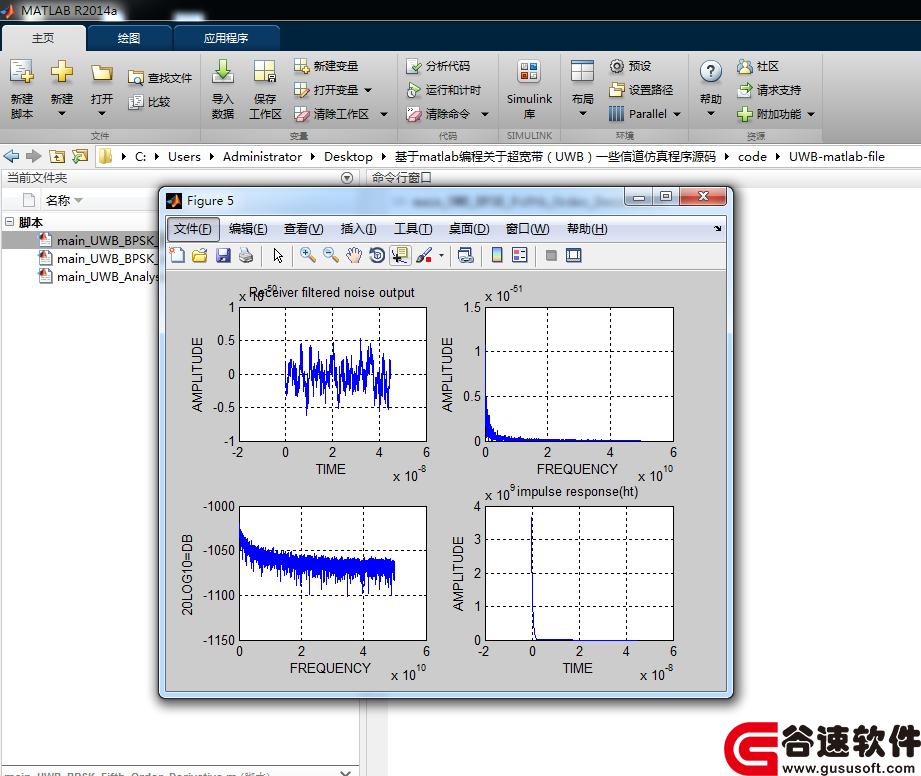Click the forward arrow in address bar
Image resolution: width=921 pixels, height=776 pixels.
[33, 156]
